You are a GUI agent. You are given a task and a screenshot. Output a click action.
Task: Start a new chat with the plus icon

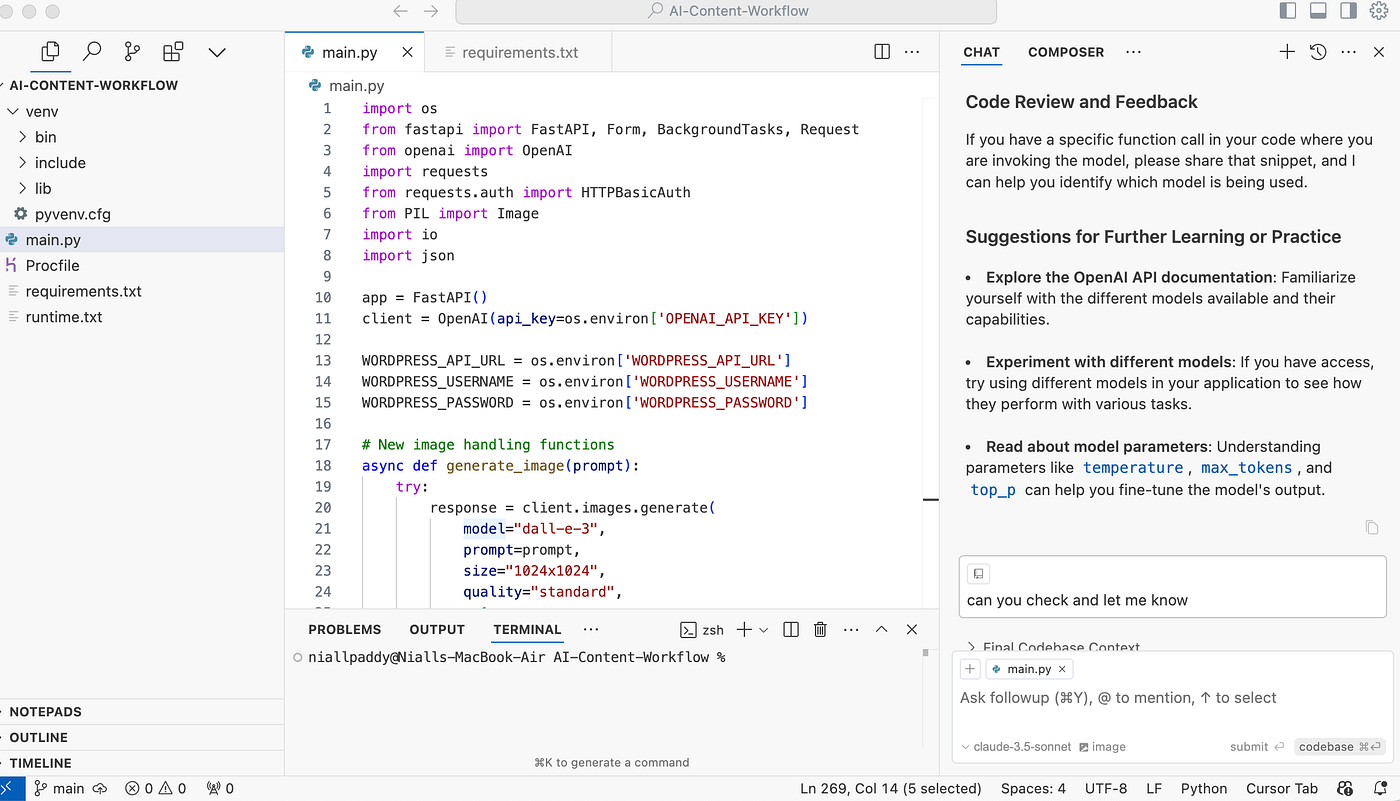click(1286, 51)
